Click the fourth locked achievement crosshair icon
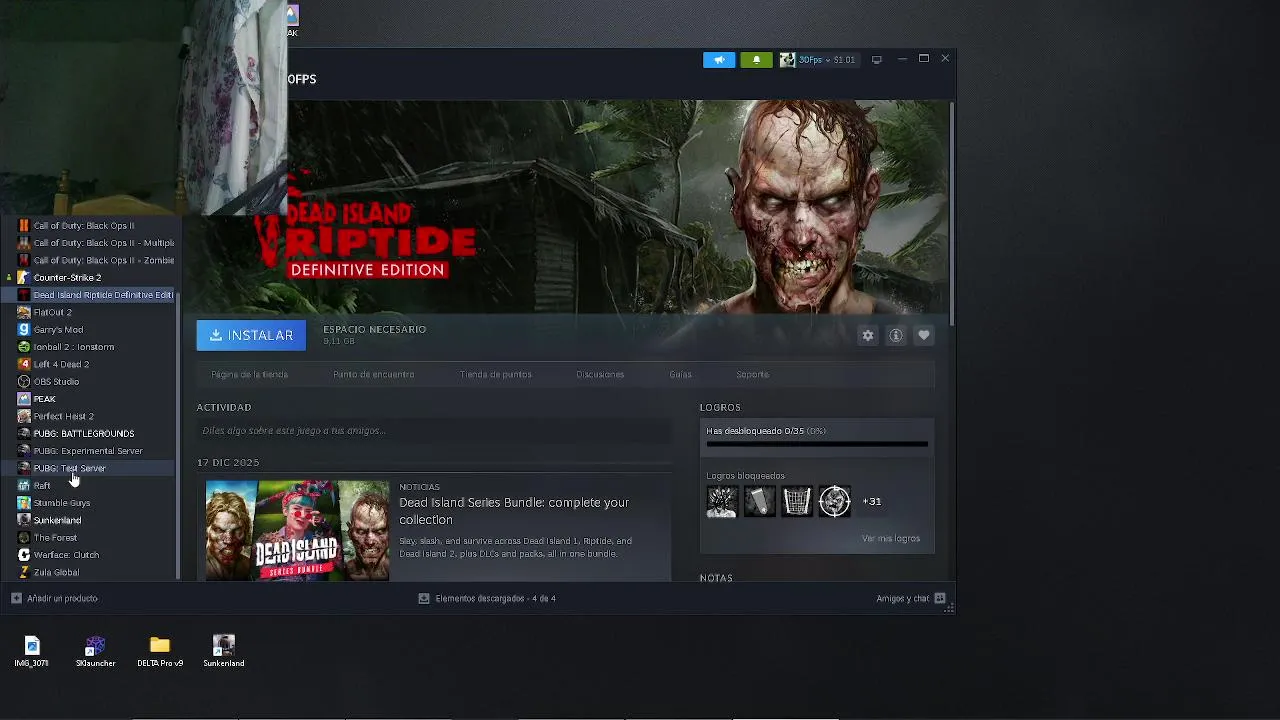The width and height of the screenshot is (1280, 720). tap(835, 502)
